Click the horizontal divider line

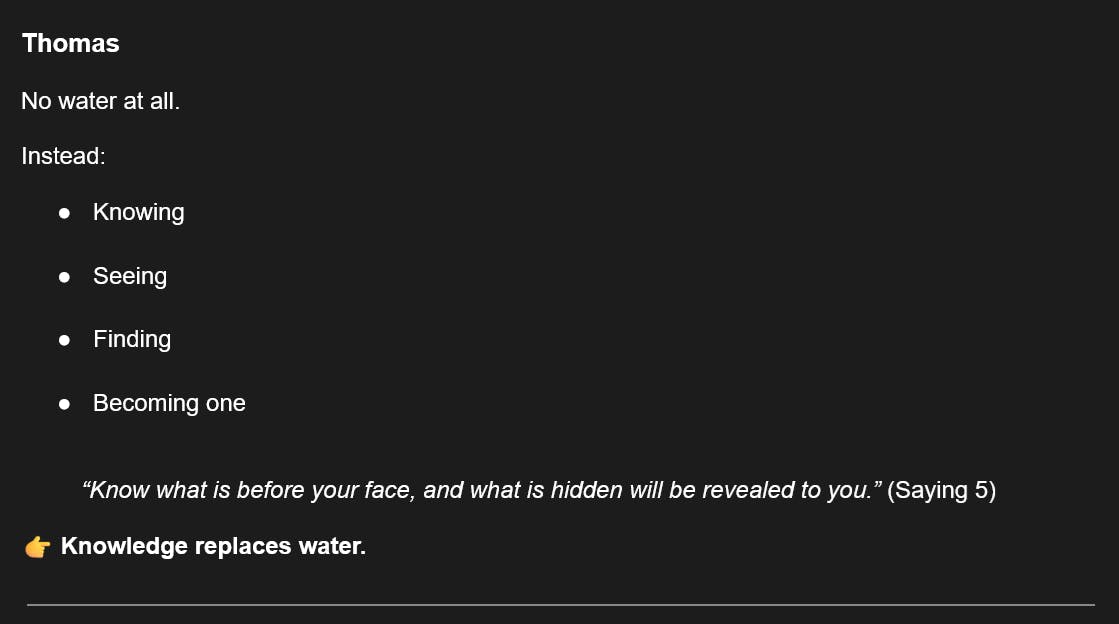pyautogui.click(x=560, y=605)
